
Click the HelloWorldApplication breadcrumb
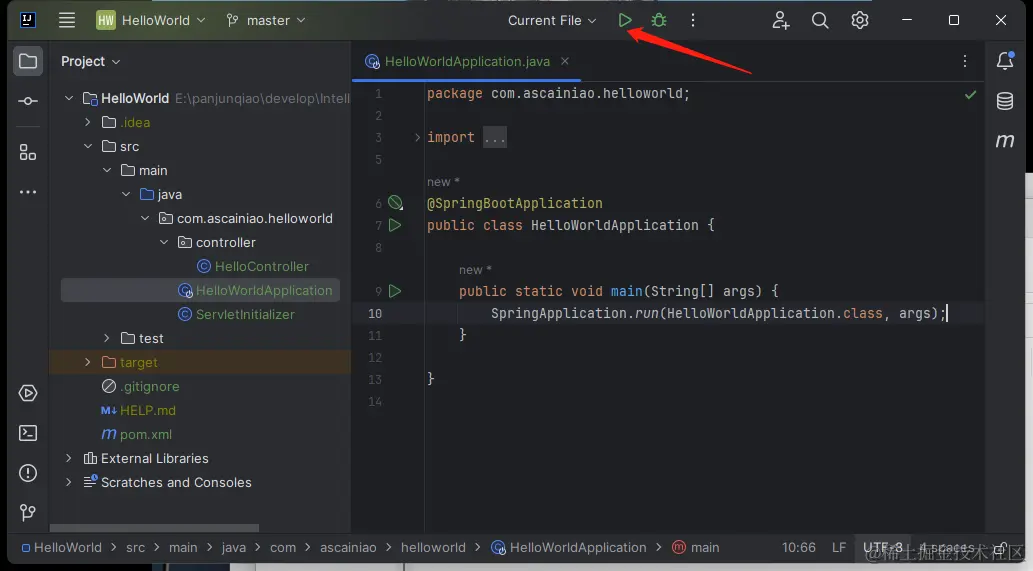[578, 547]
